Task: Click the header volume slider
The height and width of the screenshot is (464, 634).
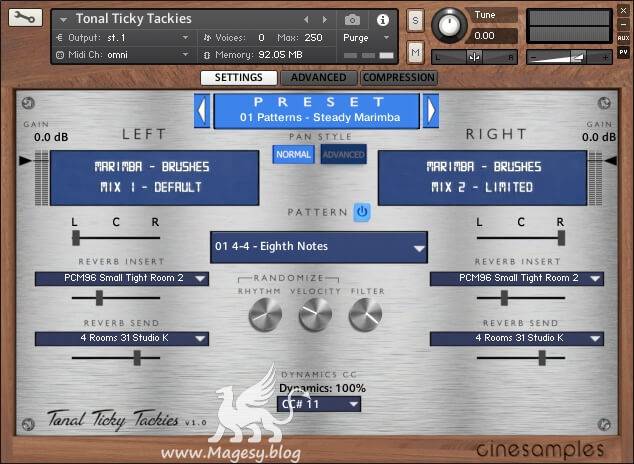Action: pos(569,57)
